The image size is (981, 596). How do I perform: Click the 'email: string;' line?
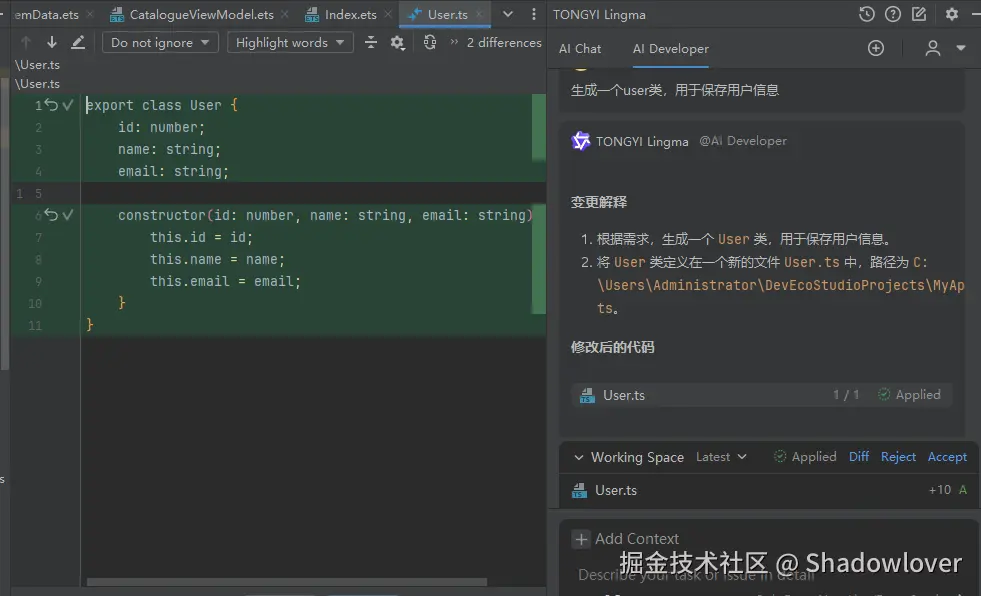pyautogui.click(x=173, y=171)
